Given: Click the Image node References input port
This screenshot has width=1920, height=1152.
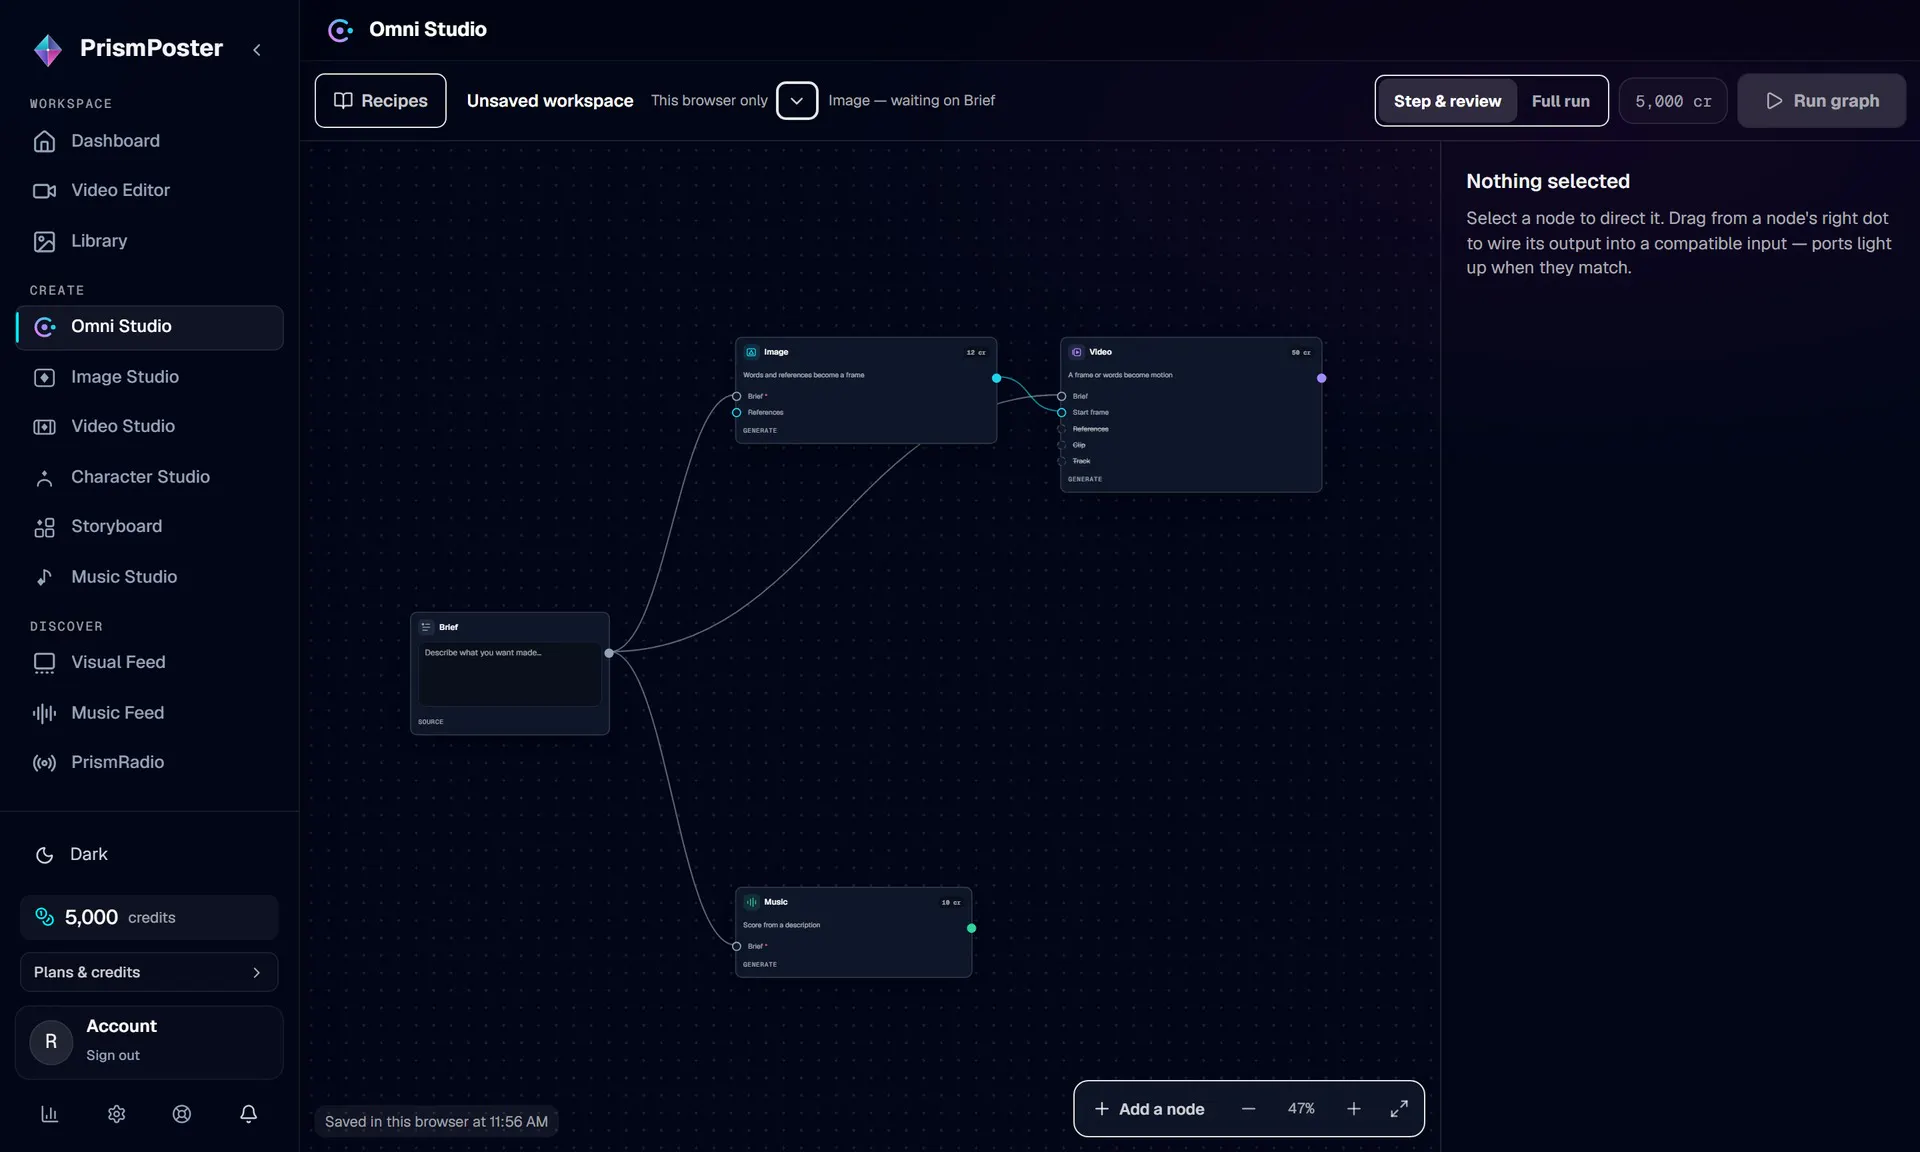Looking at the screenshot, I should click(x=737, y=412).
